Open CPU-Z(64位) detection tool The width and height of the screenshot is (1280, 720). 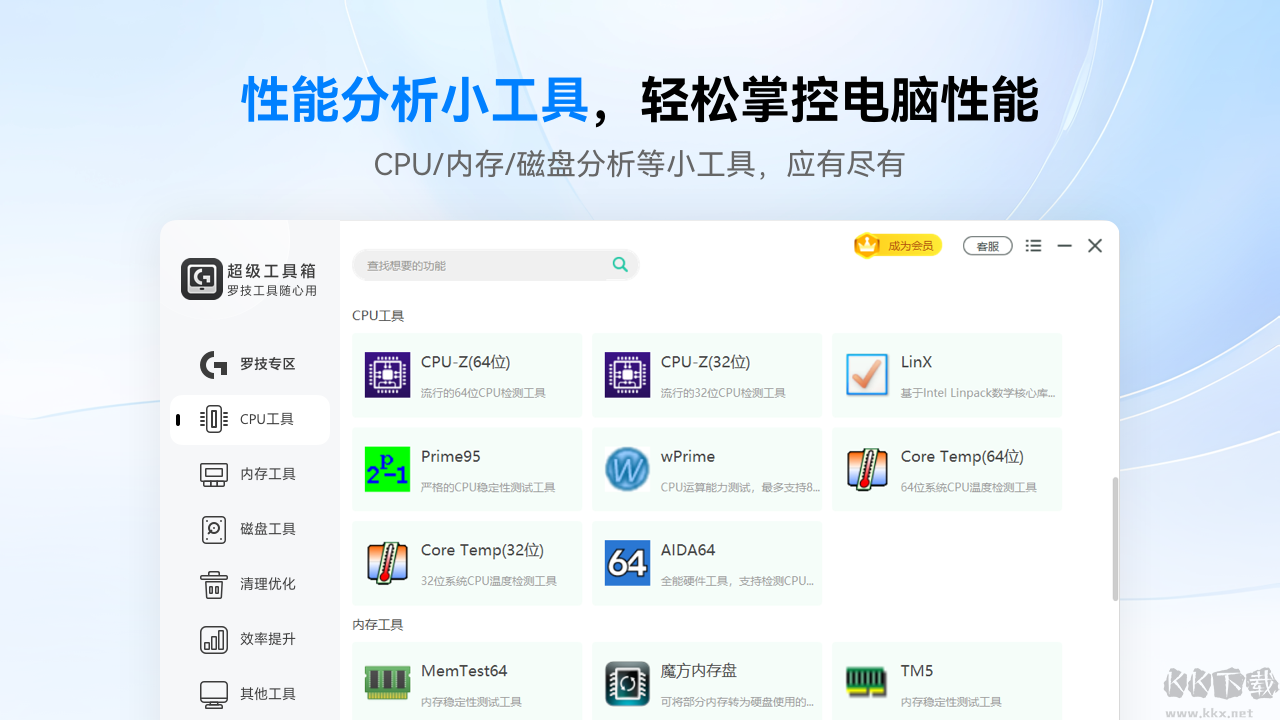[x=466, y=374]
